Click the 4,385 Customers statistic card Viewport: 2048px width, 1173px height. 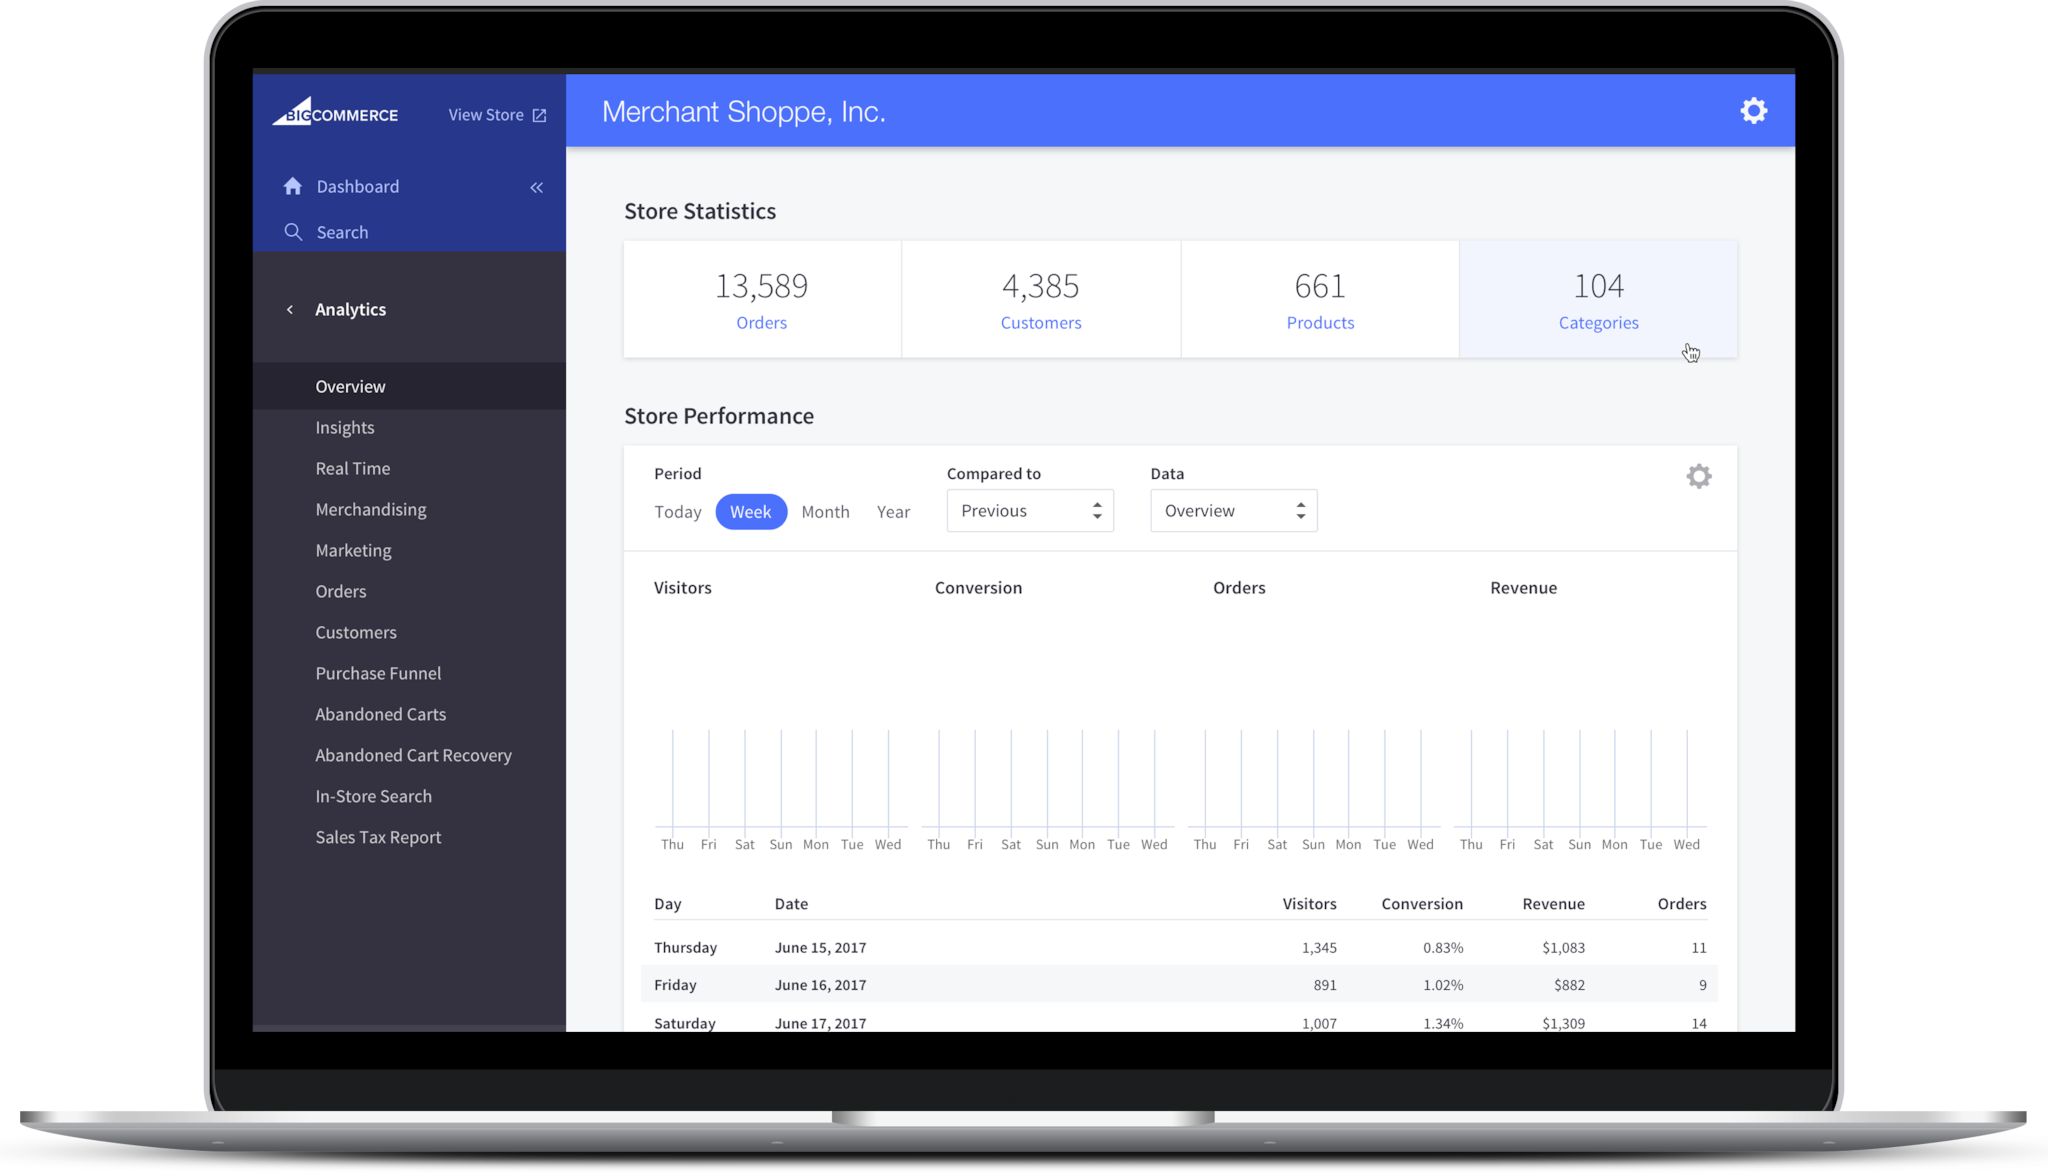click(1041, 299)
